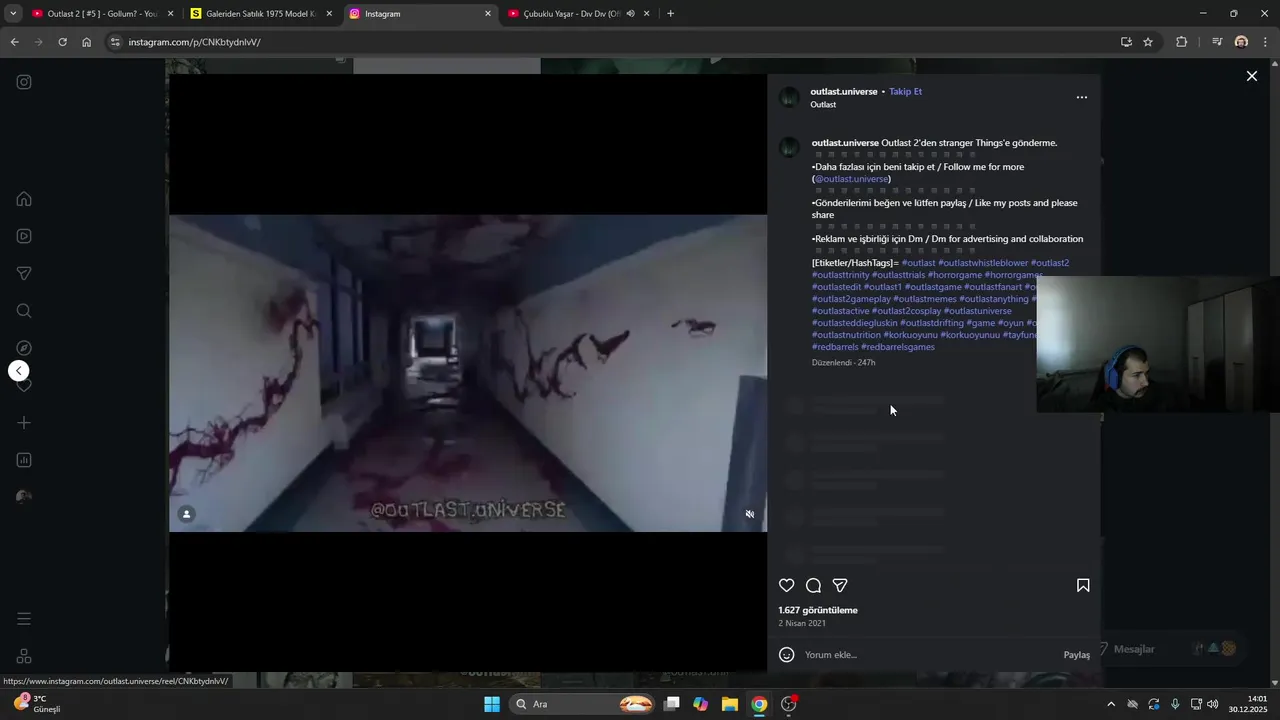Open Direct messages paper-plane icon in sidebar
1280x720 pixels.
[x=24, y=273]
